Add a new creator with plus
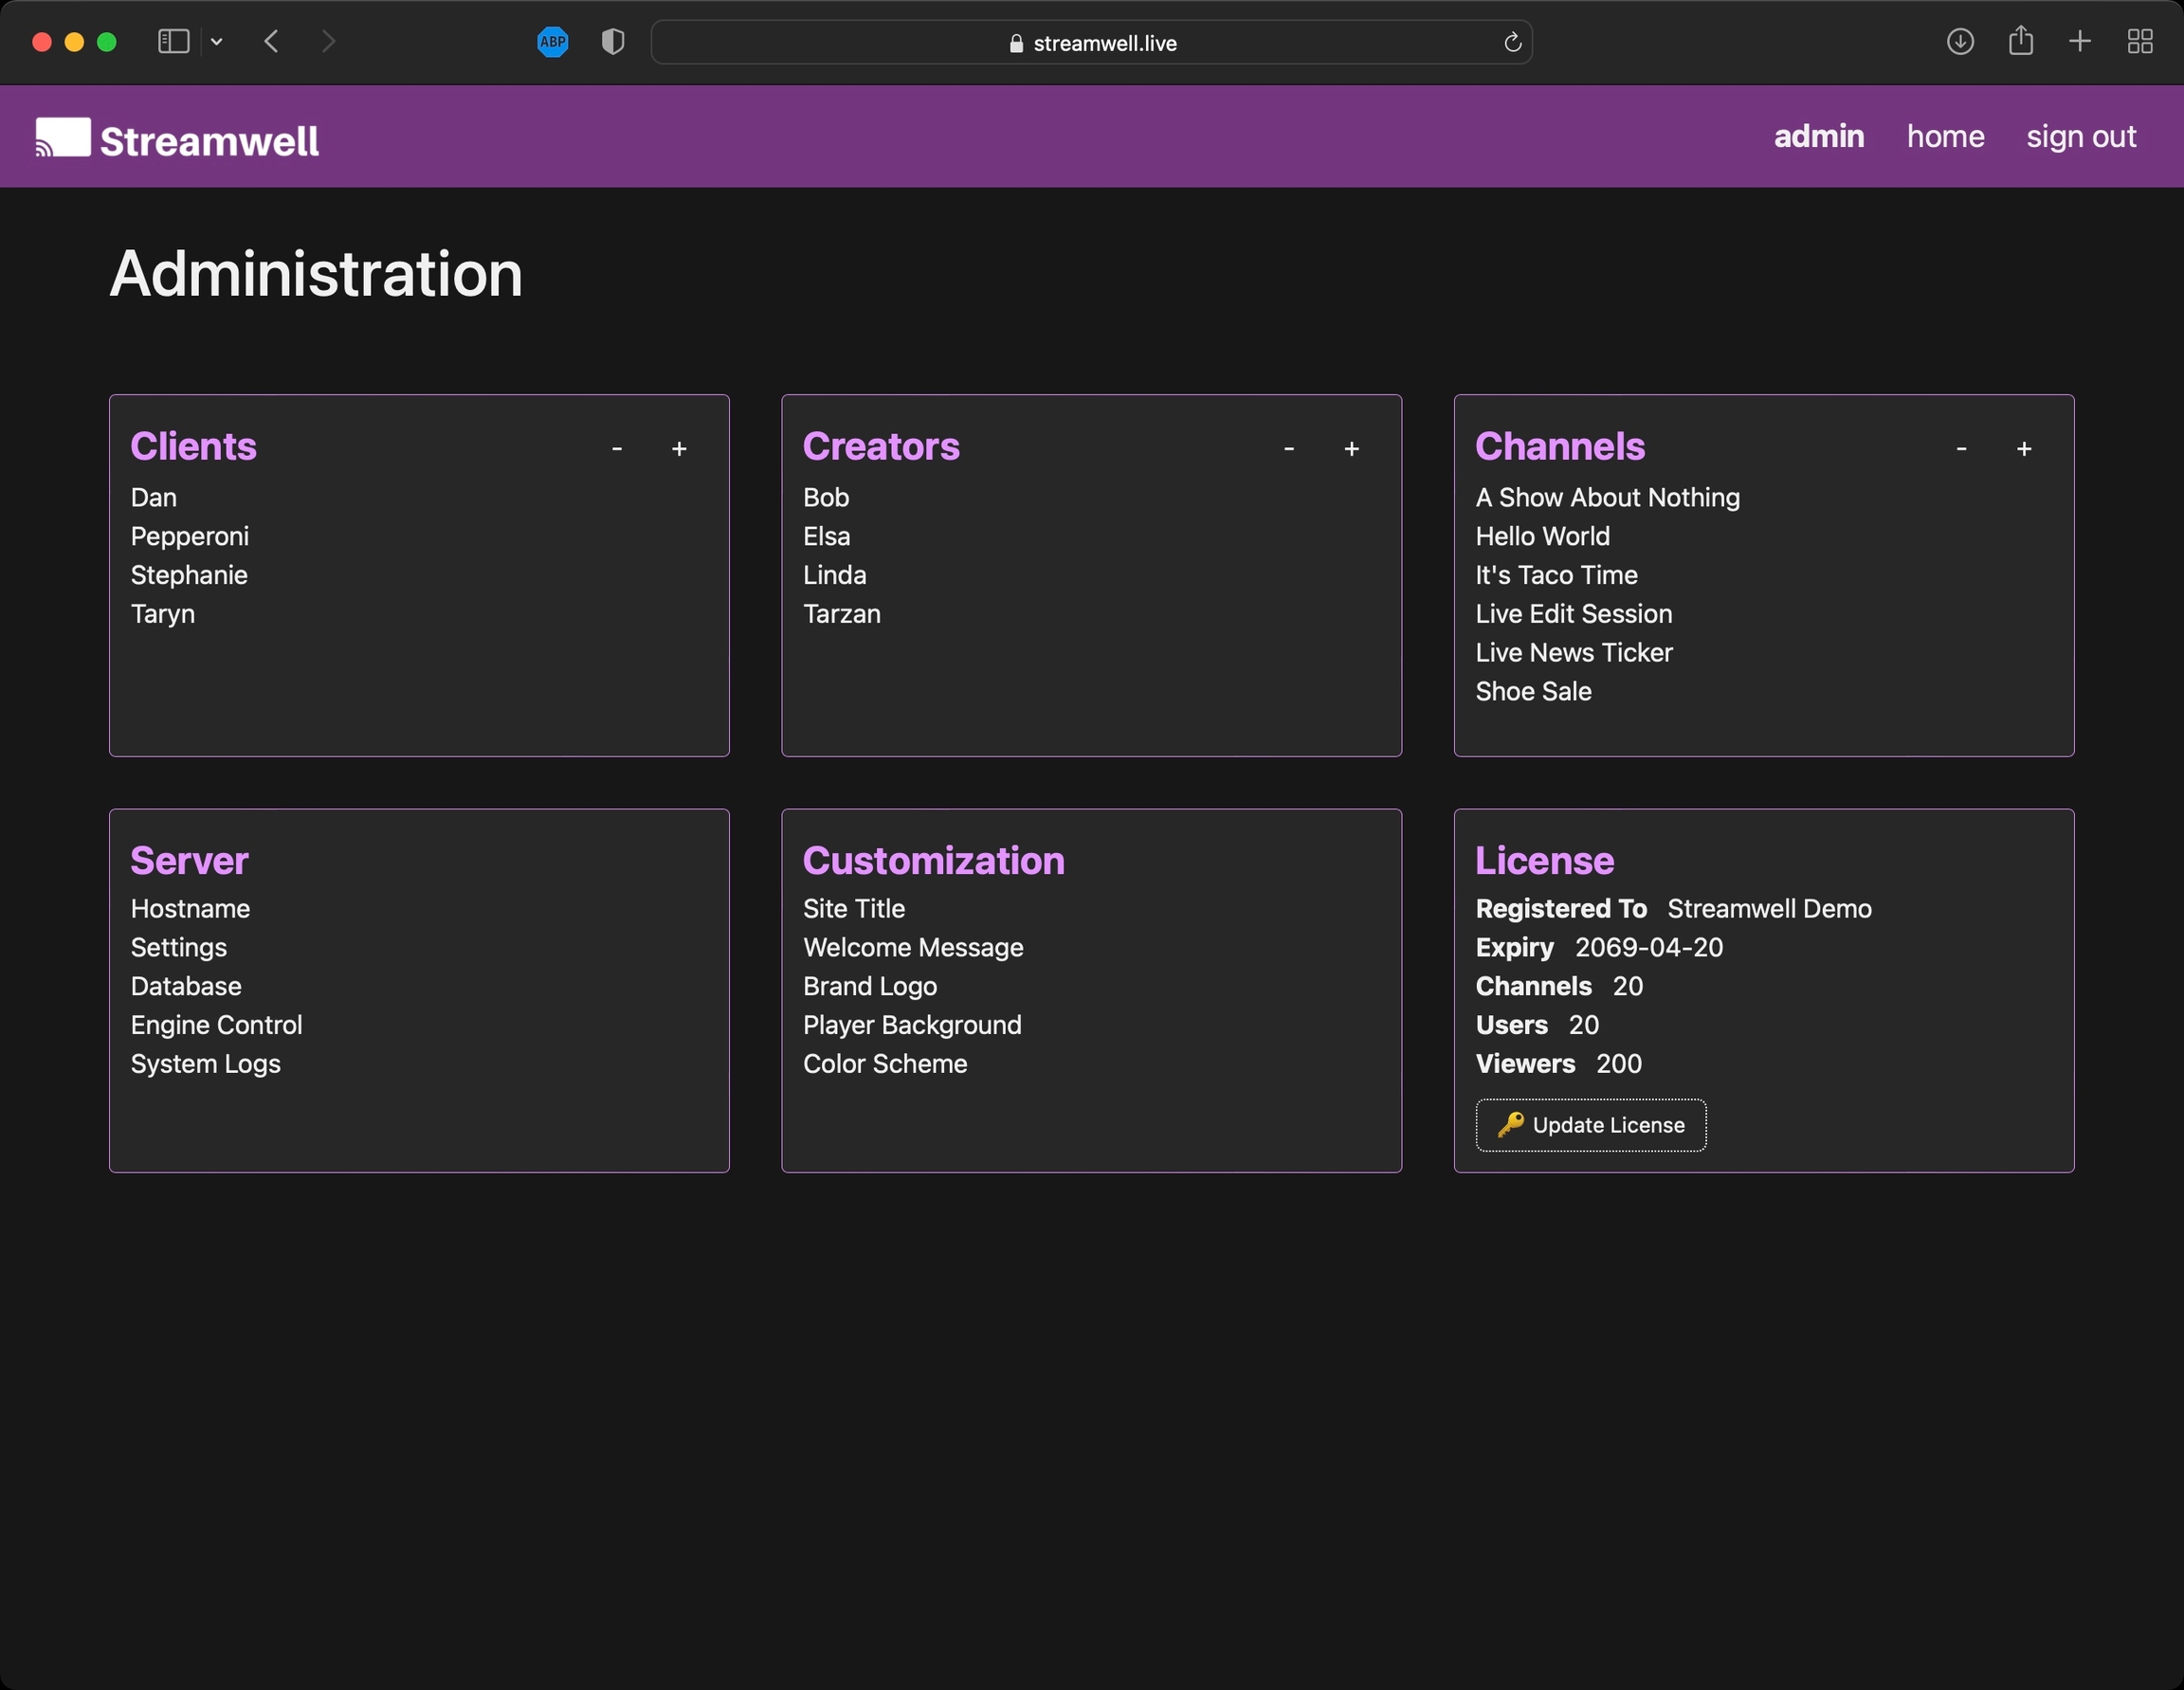The height and width of the screenshot is (1690, 2184). click(1351, 449)
